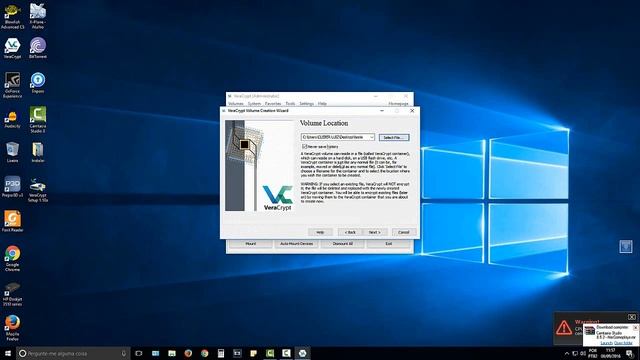
Task: Click the Homepage link in the VeraCrypt window
Action: coord(398,104)
